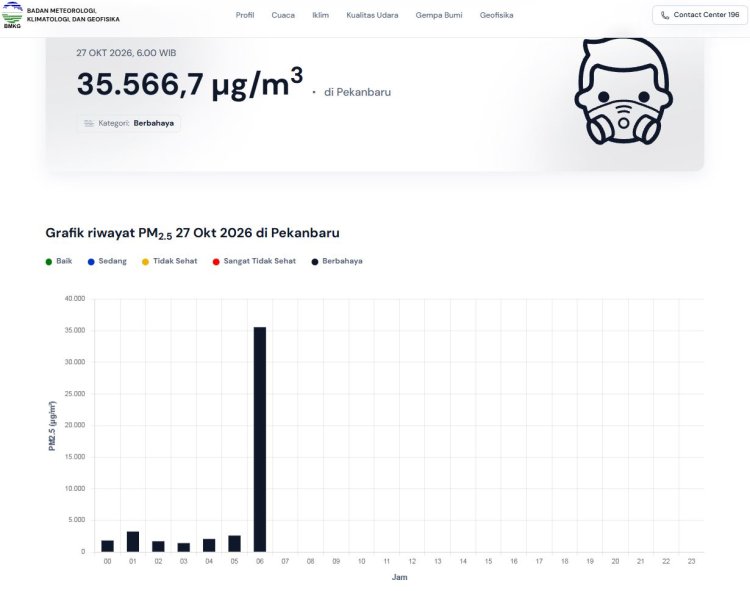The image size is (750, 591).
Task: Click the 20.000 y-axis label
Action: [x=75, y=425]
